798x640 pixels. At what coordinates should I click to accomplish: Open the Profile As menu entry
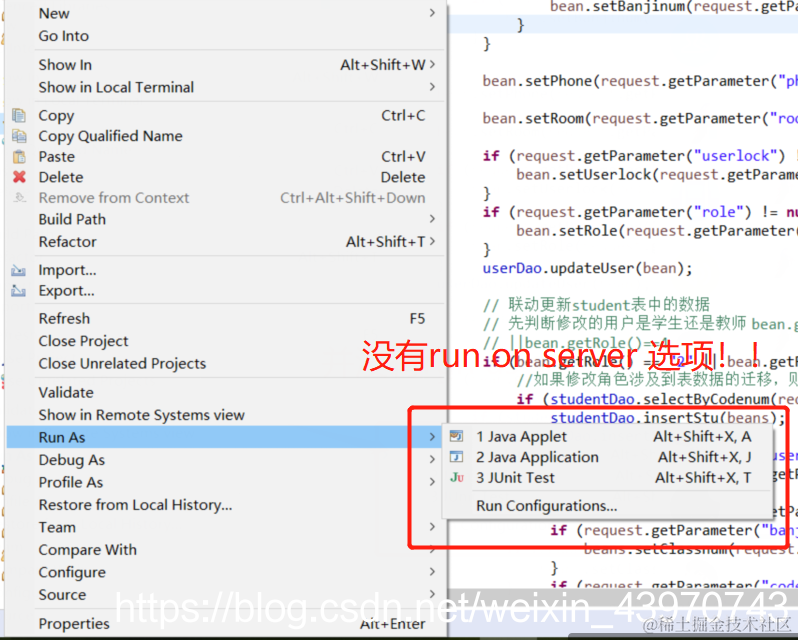226,482
